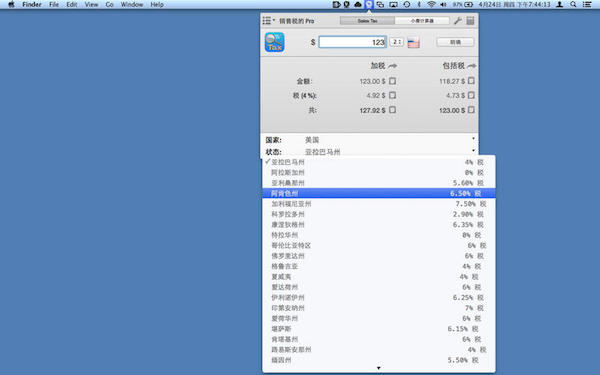Choose 路易斯安那州 from the state list
600x375 pixels.
tap(379, 349)
